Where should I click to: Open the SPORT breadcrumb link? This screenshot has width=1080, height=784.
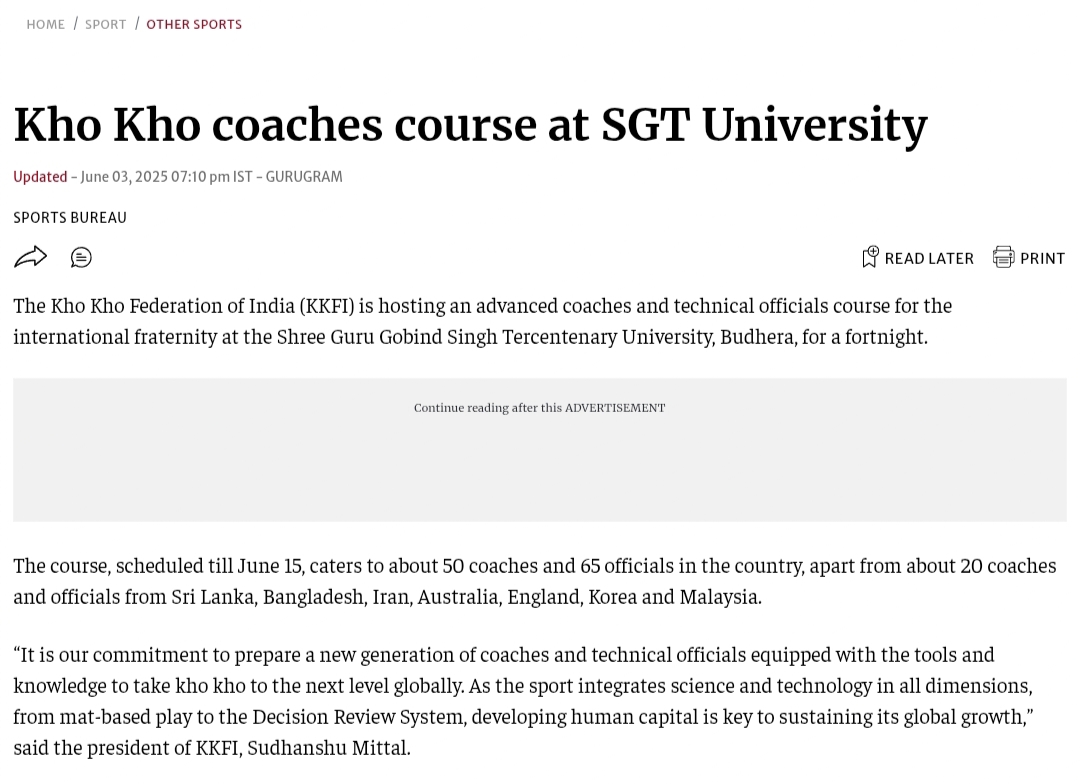click(x=105, y=25)
